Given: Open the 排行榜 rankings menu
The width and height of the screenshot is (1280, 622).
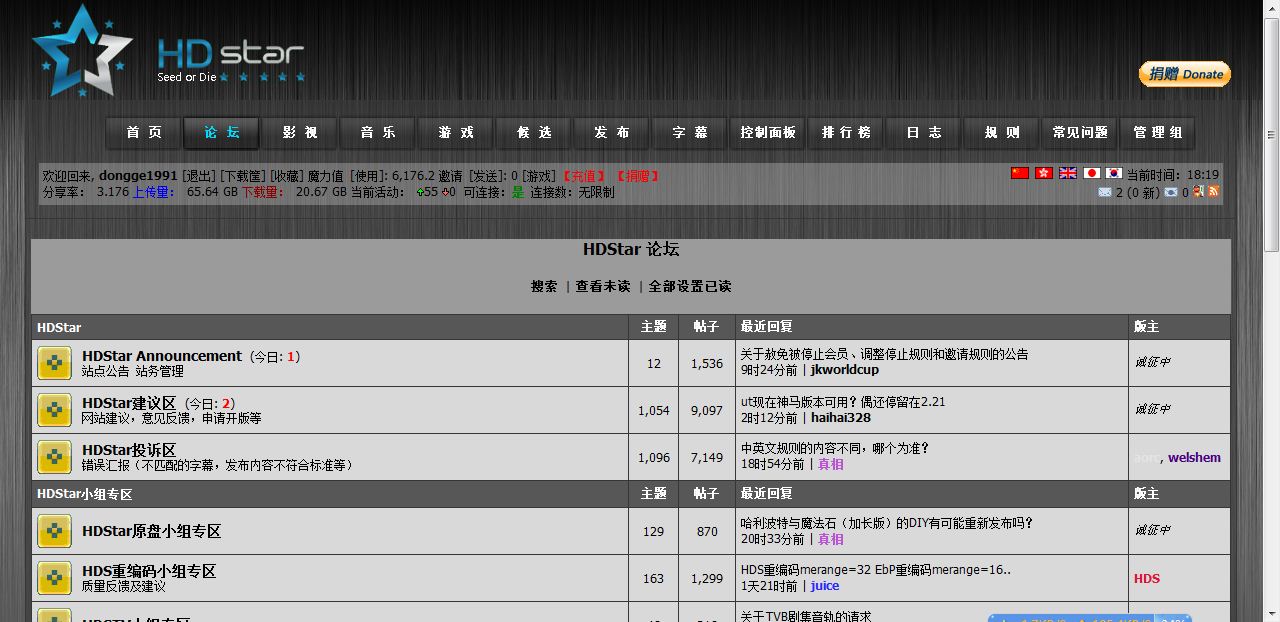Looking at the screenshot, I should tap(846, 133).
